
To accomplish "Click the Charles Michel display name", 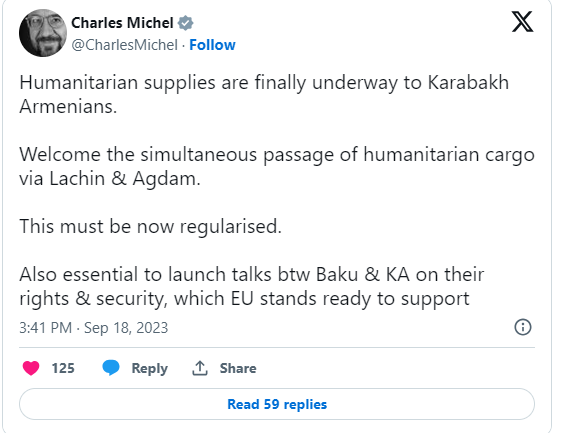I will click(122, 23).
